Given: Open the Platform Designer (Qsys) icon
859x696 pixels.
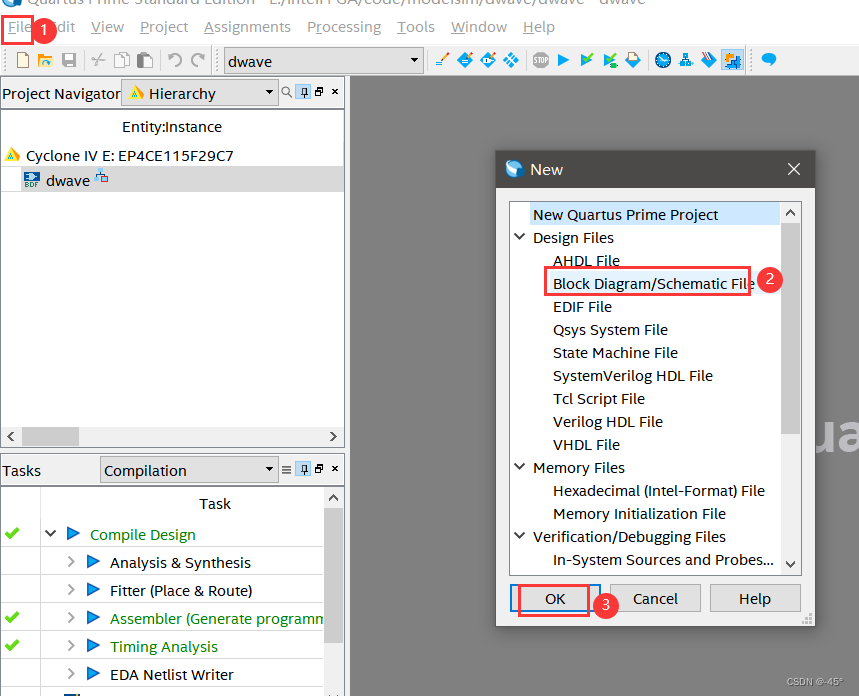Looking at the screenshot, I should 732,60.
